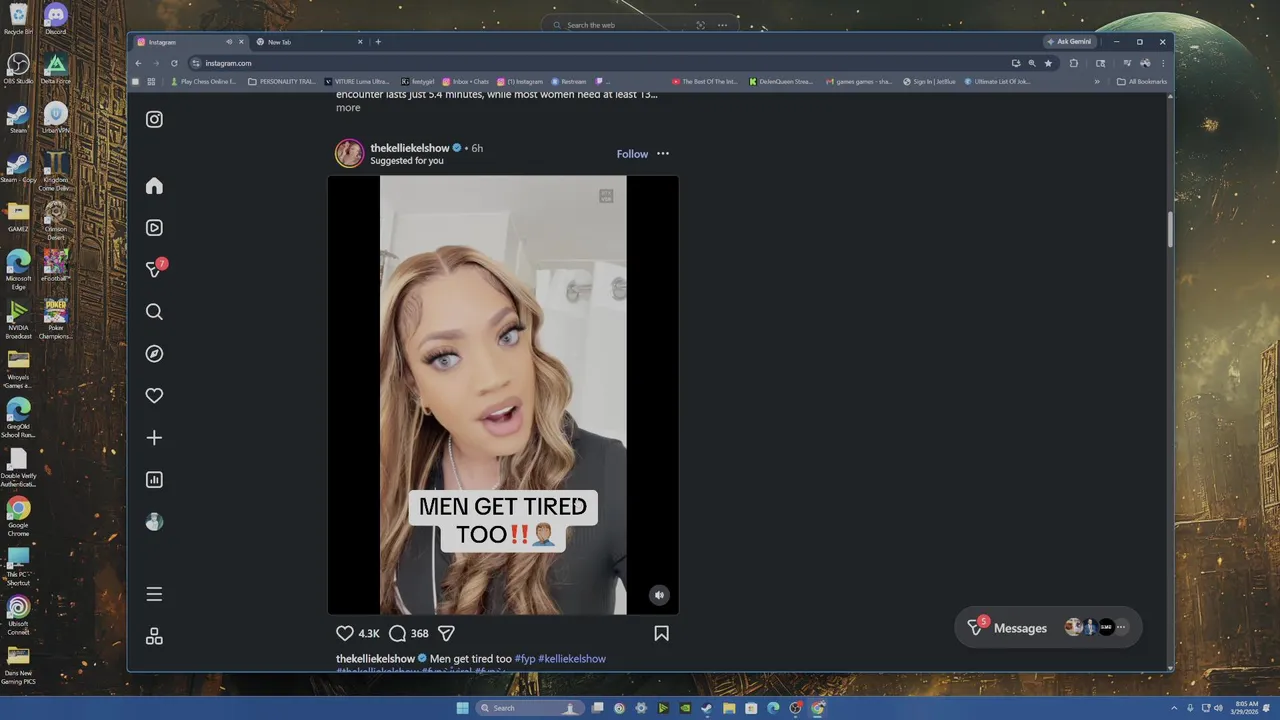Expand the previous caption with 'more'
The image size is (1280, 720).
(x=348, y=108)
